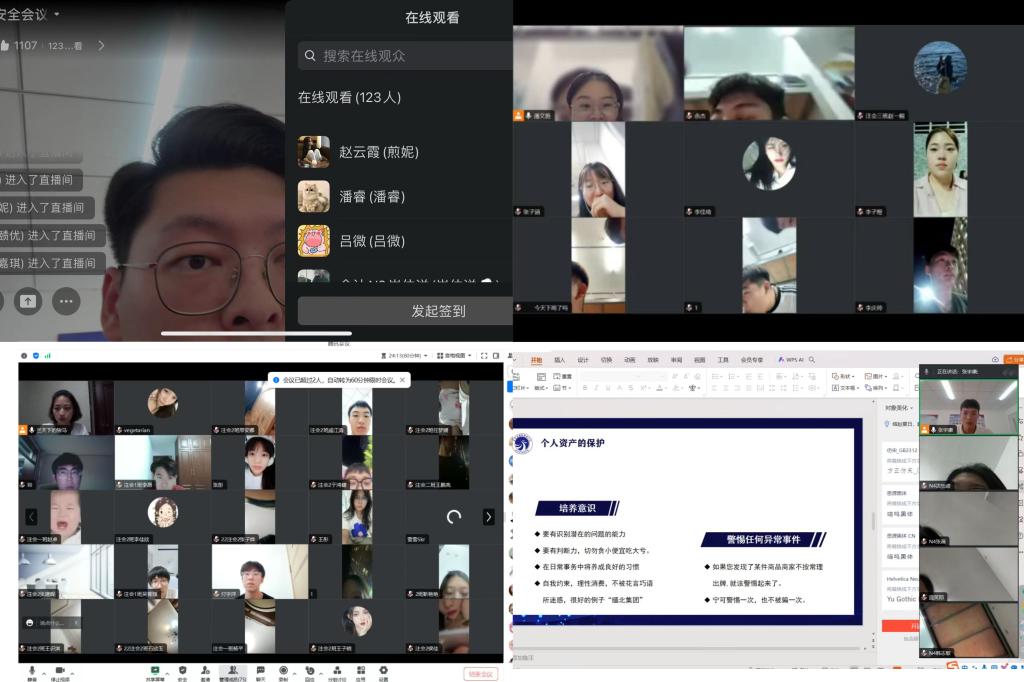This screenshot has width=1024, height=682.
Task: Open the grid view layout dropdown
Action: coord(454,355)
